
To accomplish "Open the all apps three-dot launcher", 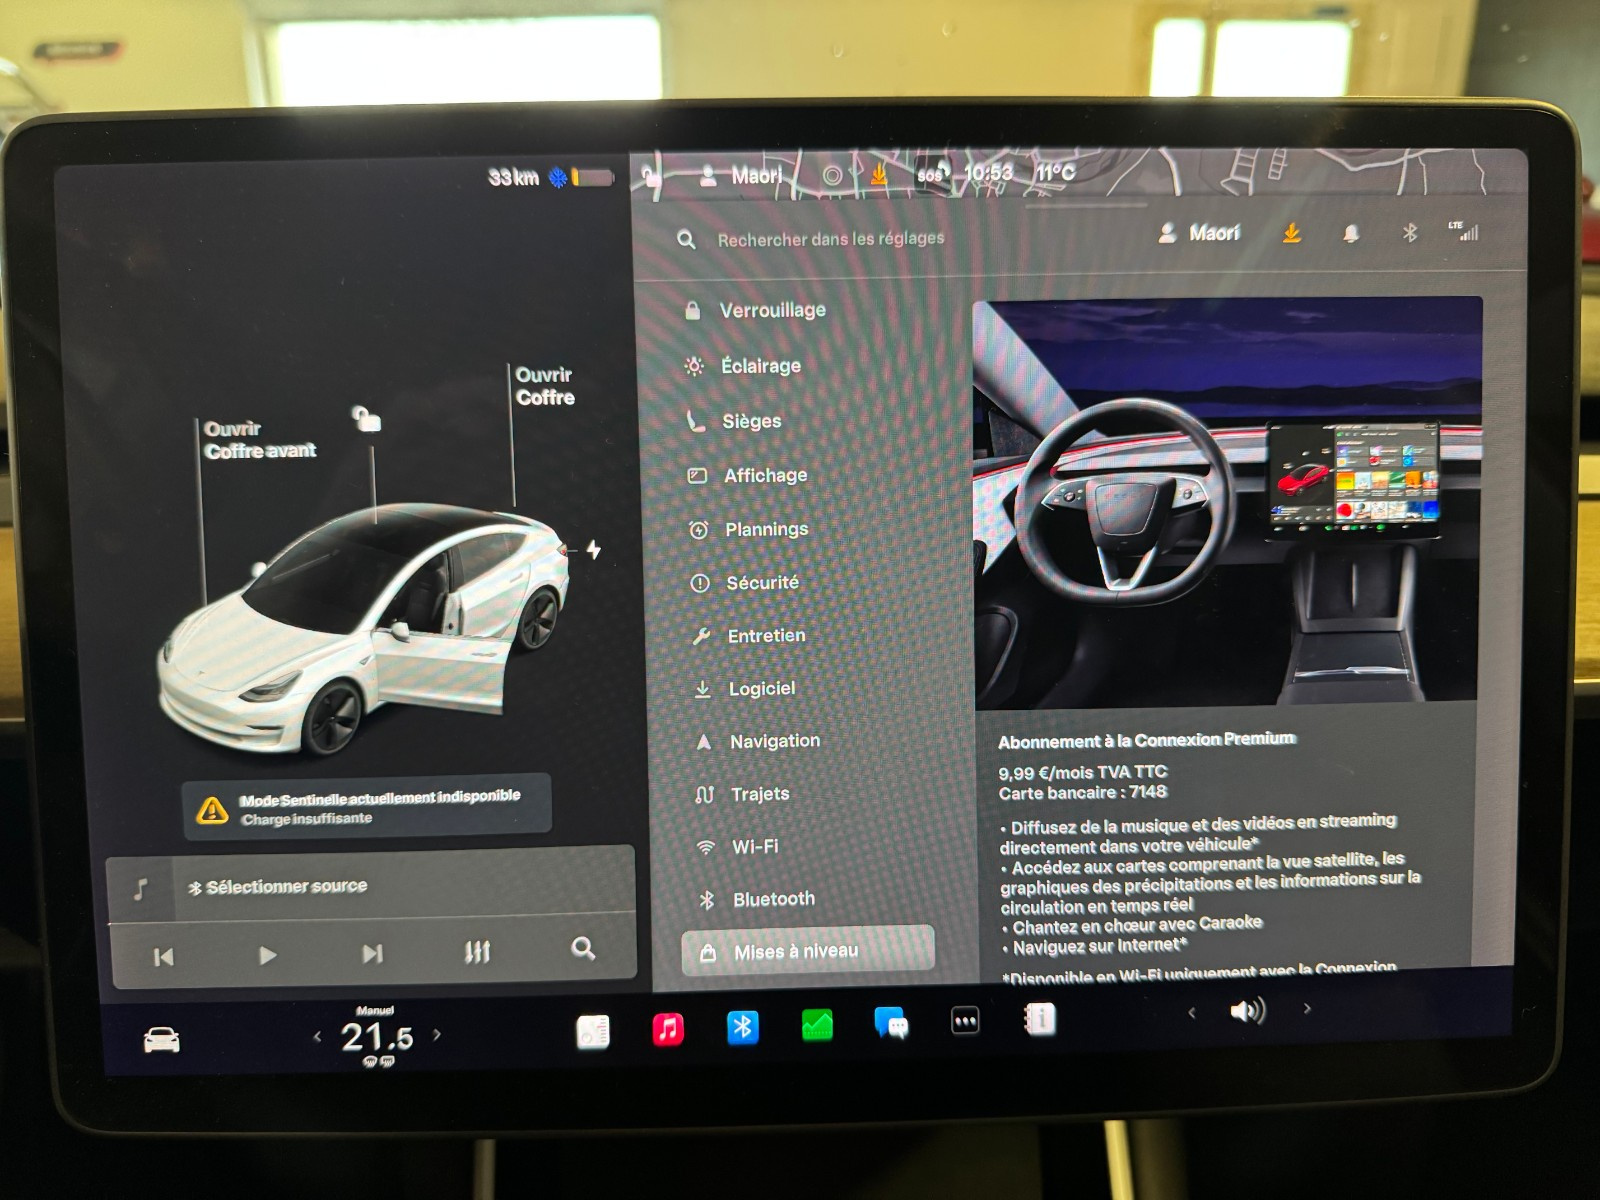I will point(965,1021).
